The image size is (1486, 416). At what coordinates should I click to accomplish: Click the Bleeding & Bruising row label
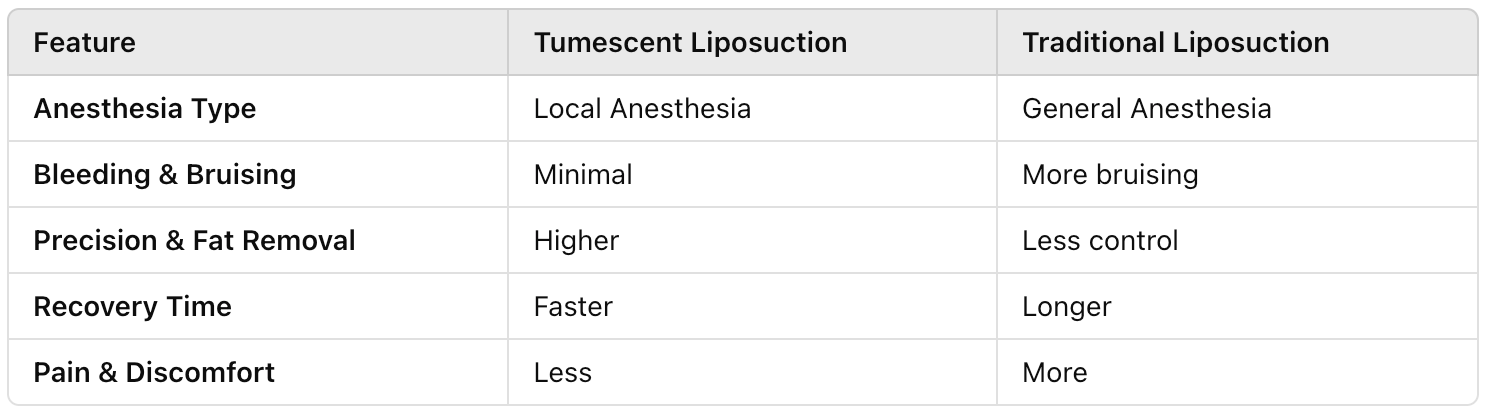pyautogui.click(x=165, y=174)
